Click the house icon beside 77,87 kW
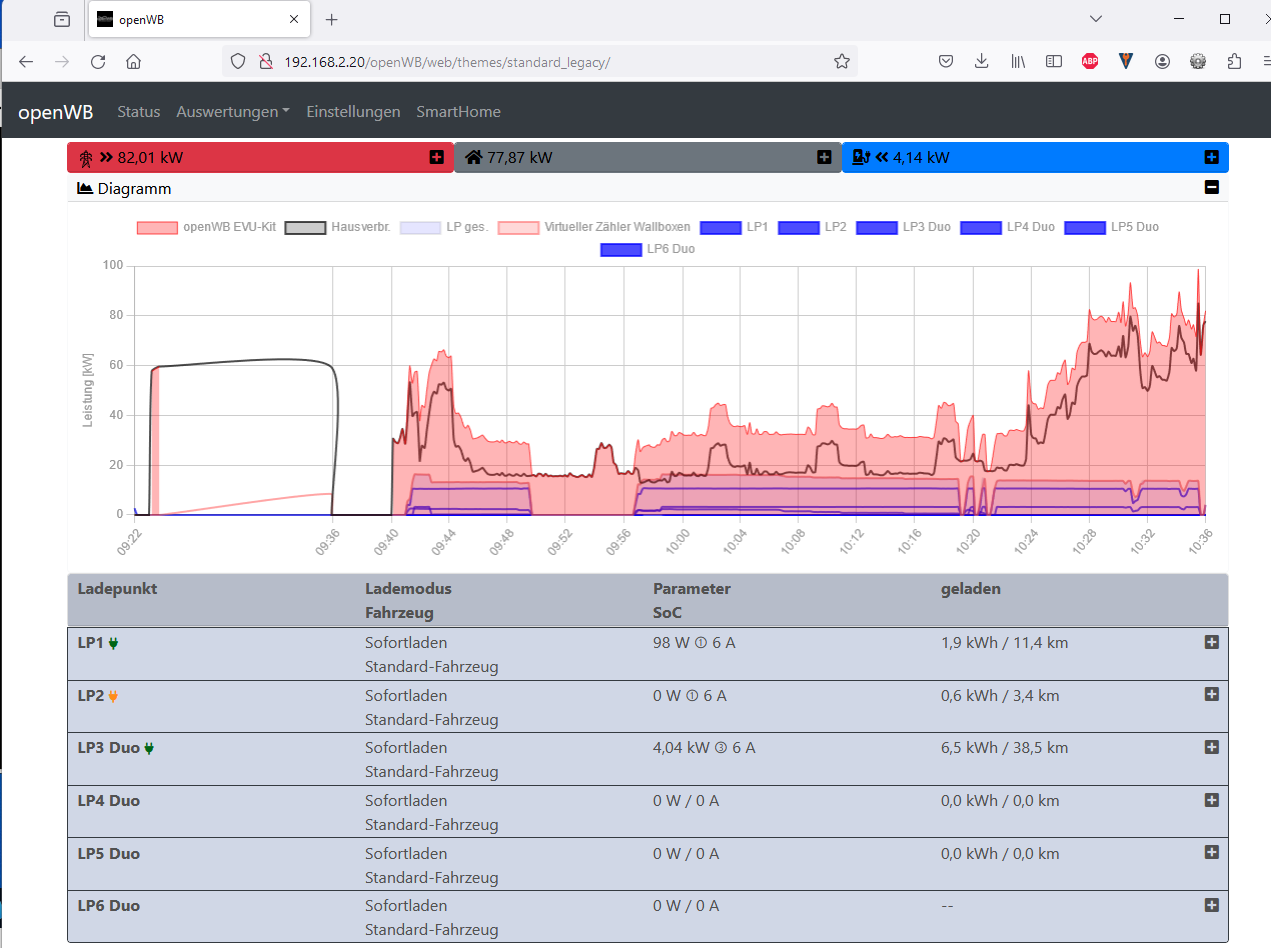Image resolution: width=1271 pixels, height=948 pixels. (474, 157)
